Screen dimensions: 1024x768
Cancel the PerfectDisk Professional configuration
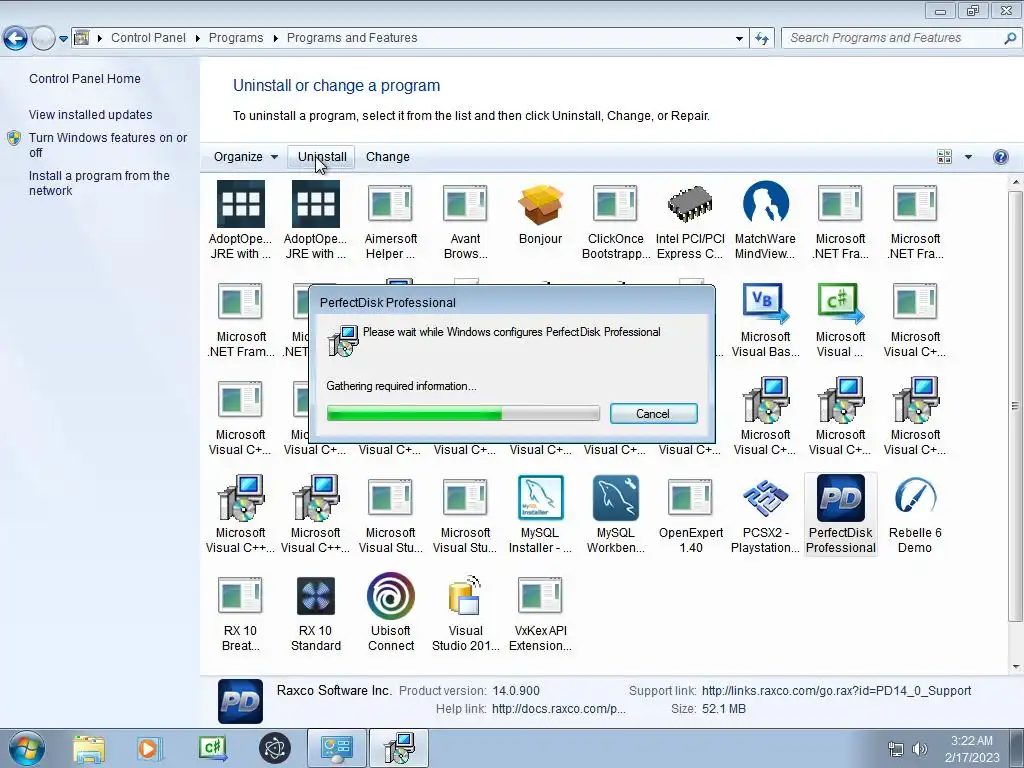[x=653, y=413]
